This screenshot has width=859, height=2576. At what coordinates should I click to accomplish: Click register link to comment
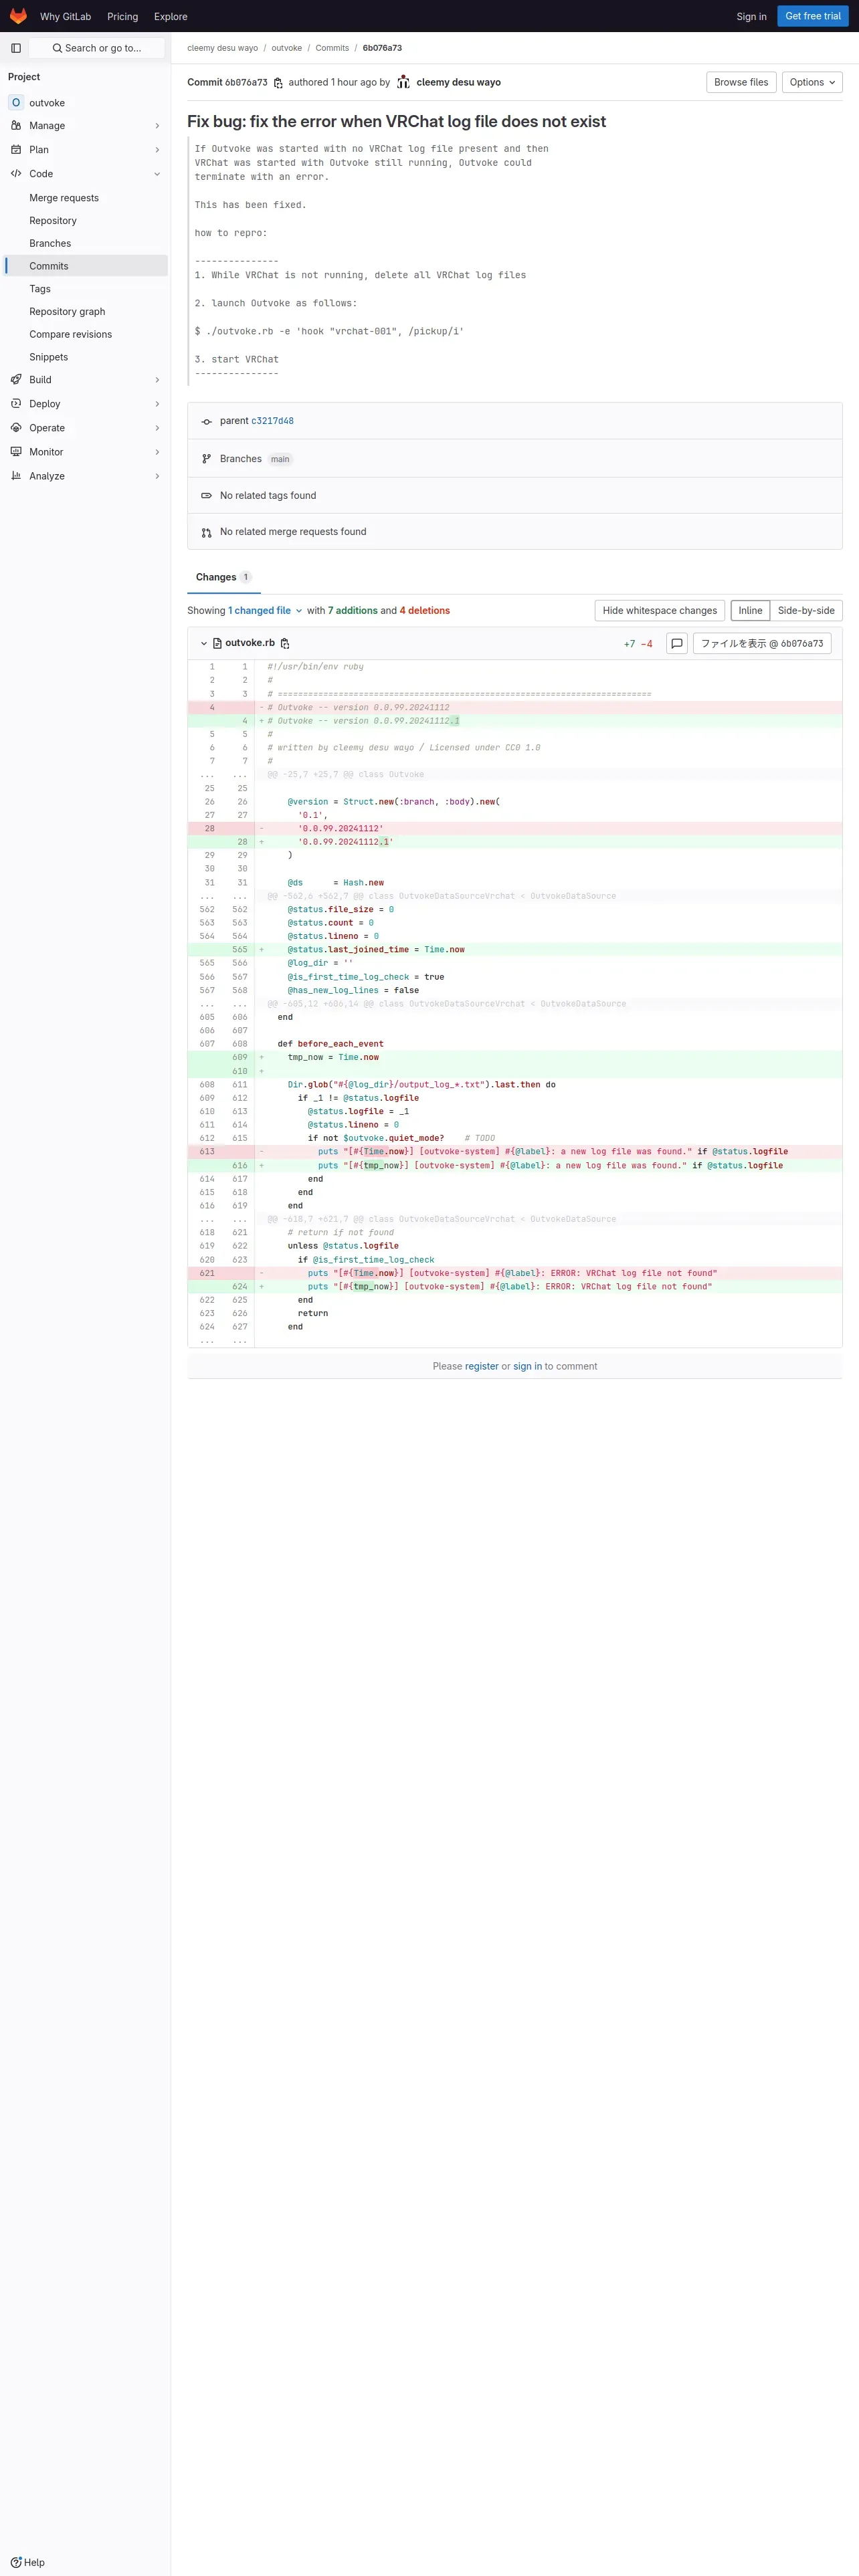pyautogui.click(x=481, y=1367)
